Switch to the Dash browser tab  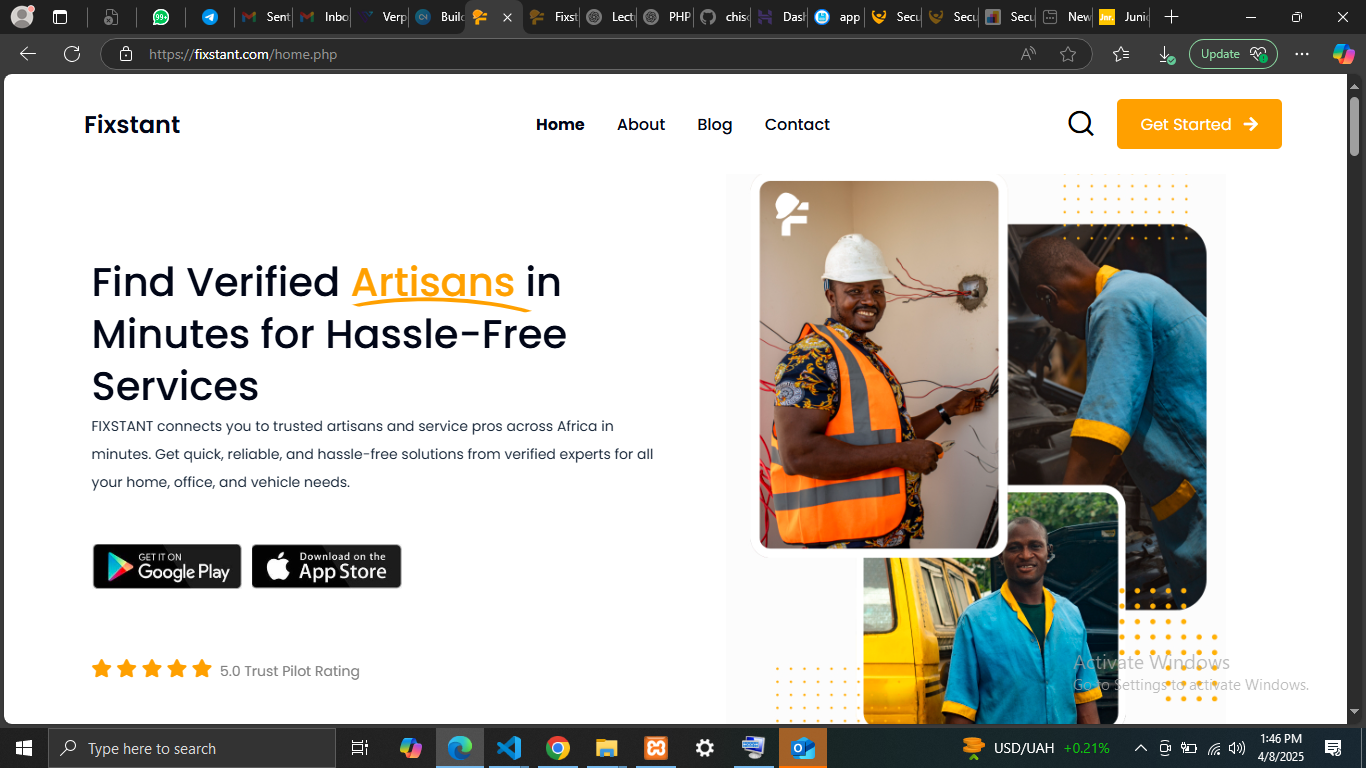click(781, 17)
